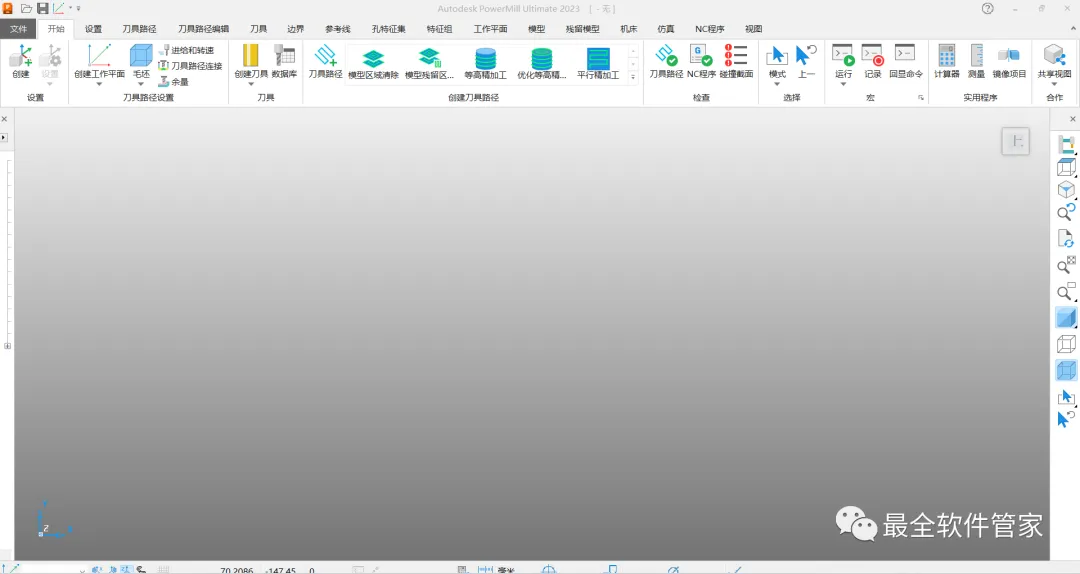Collapse the ribbon with the top-right chevron

coord(1073,29)
